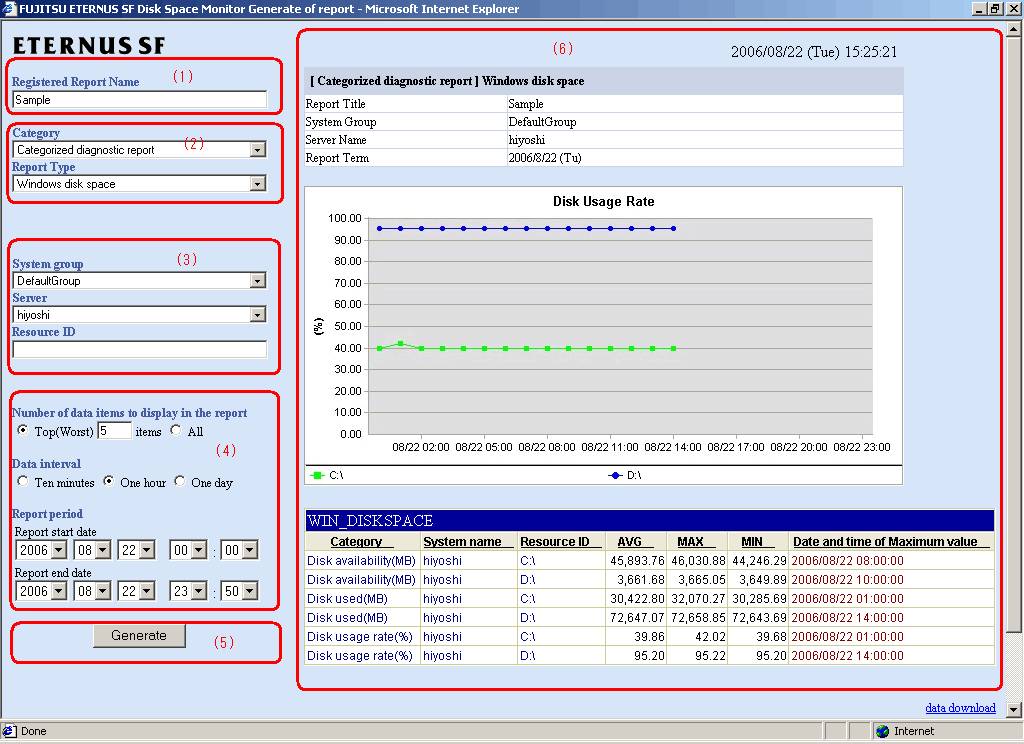Click the green peak data point on C:\ line
The height and width of the screenshot is (744, 1024).
(400, 344)
